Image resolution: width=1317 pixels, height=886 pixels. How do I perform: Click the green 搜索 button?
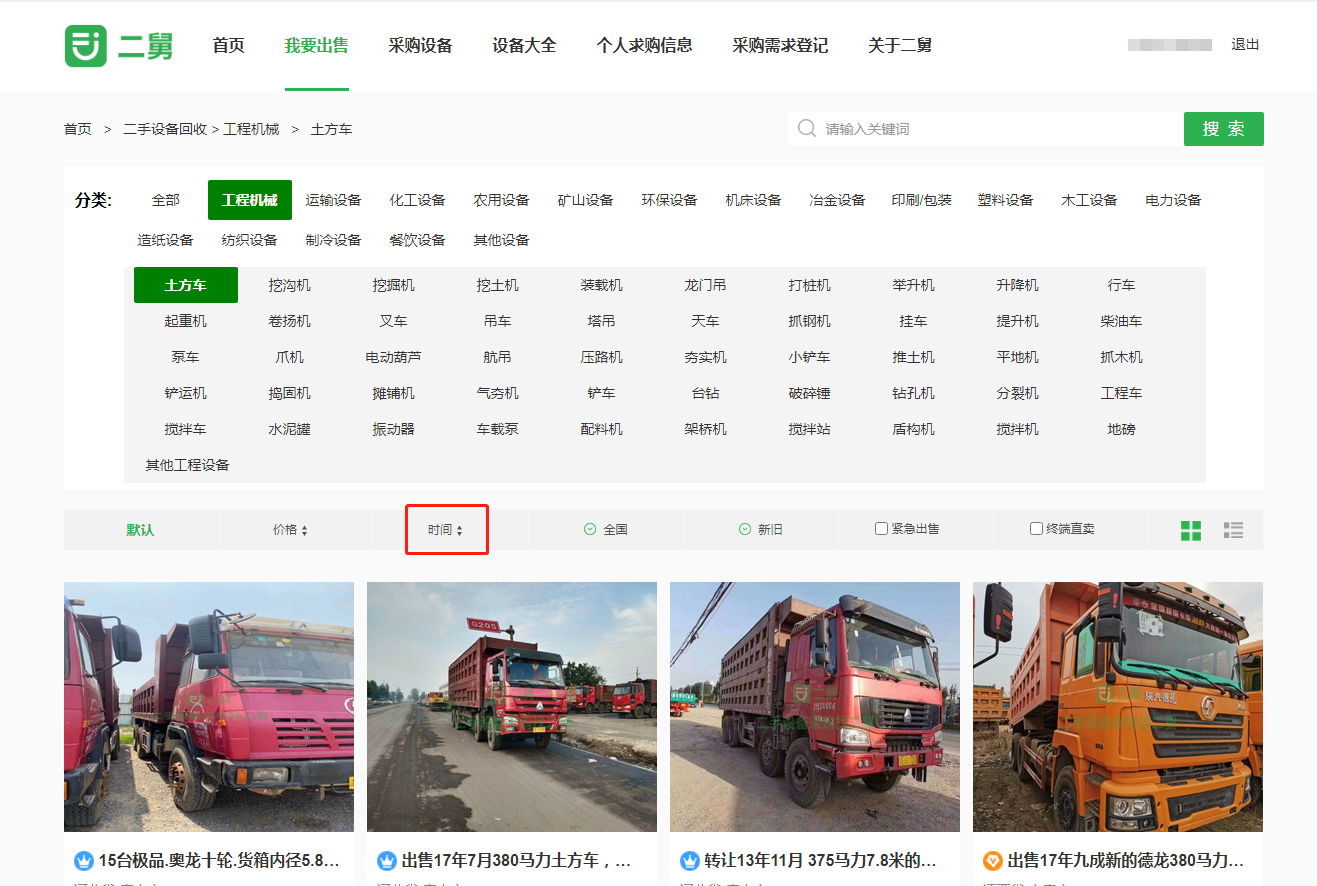(1224, 129)
